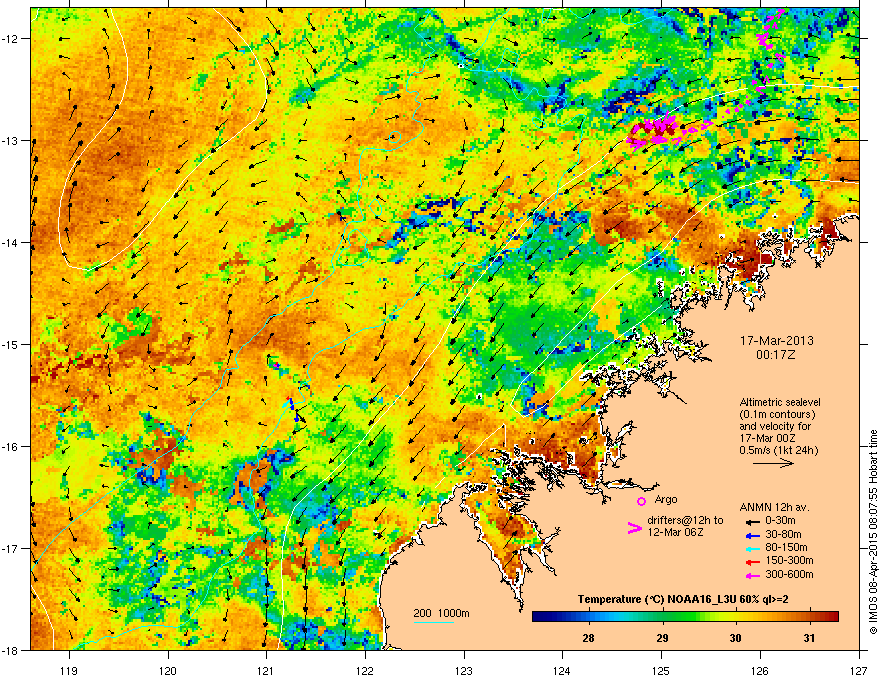The image size is (880, 680).
Task: Click the 'ANMN 12h av.' heading
Action: pos(774,507)
